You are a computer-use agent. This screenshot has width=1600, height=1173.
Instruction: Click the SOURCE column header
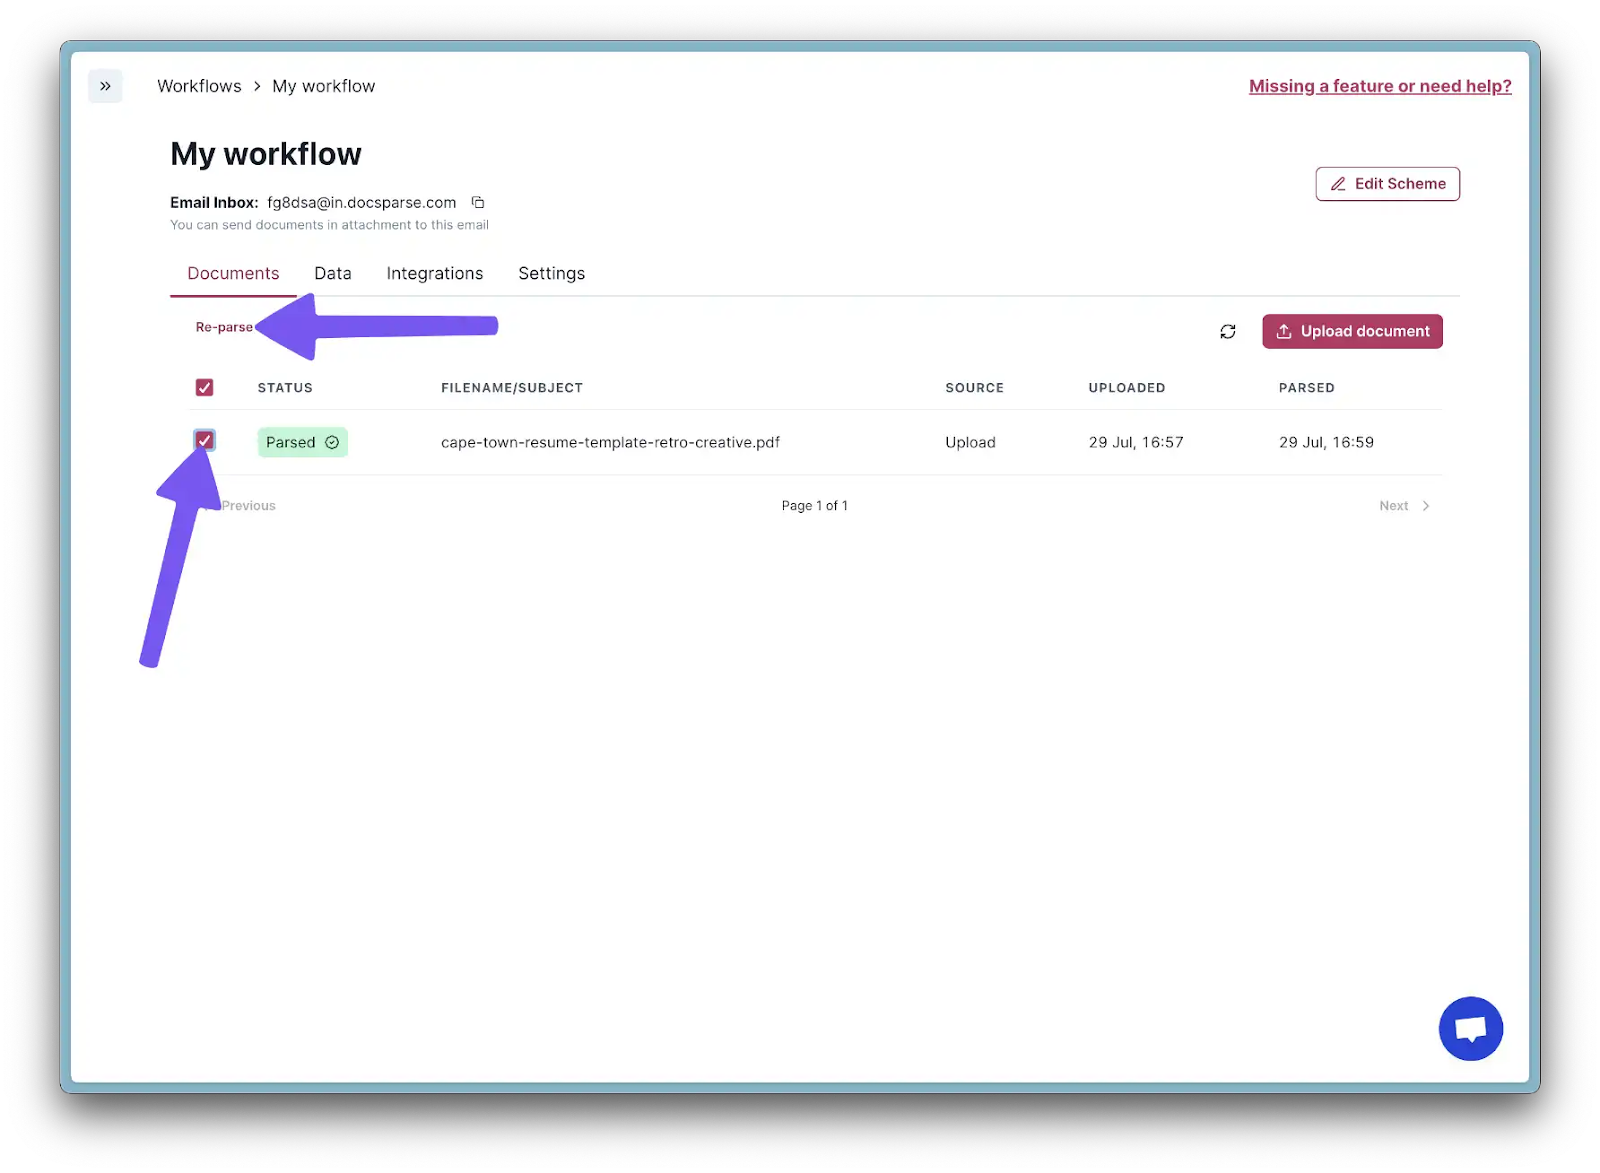(974, 388)
